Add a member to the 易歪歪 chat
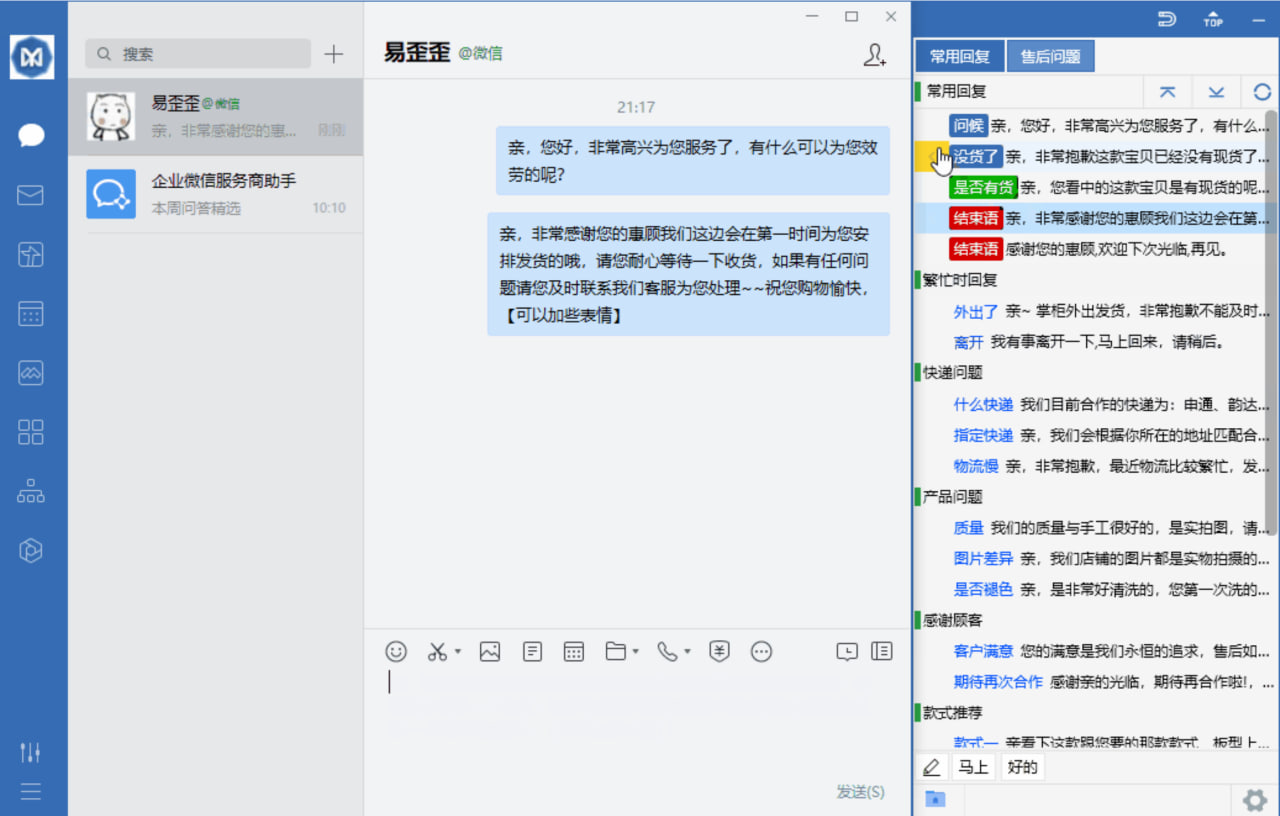This screenshot has height=816, width=1280. click(875, 55)
